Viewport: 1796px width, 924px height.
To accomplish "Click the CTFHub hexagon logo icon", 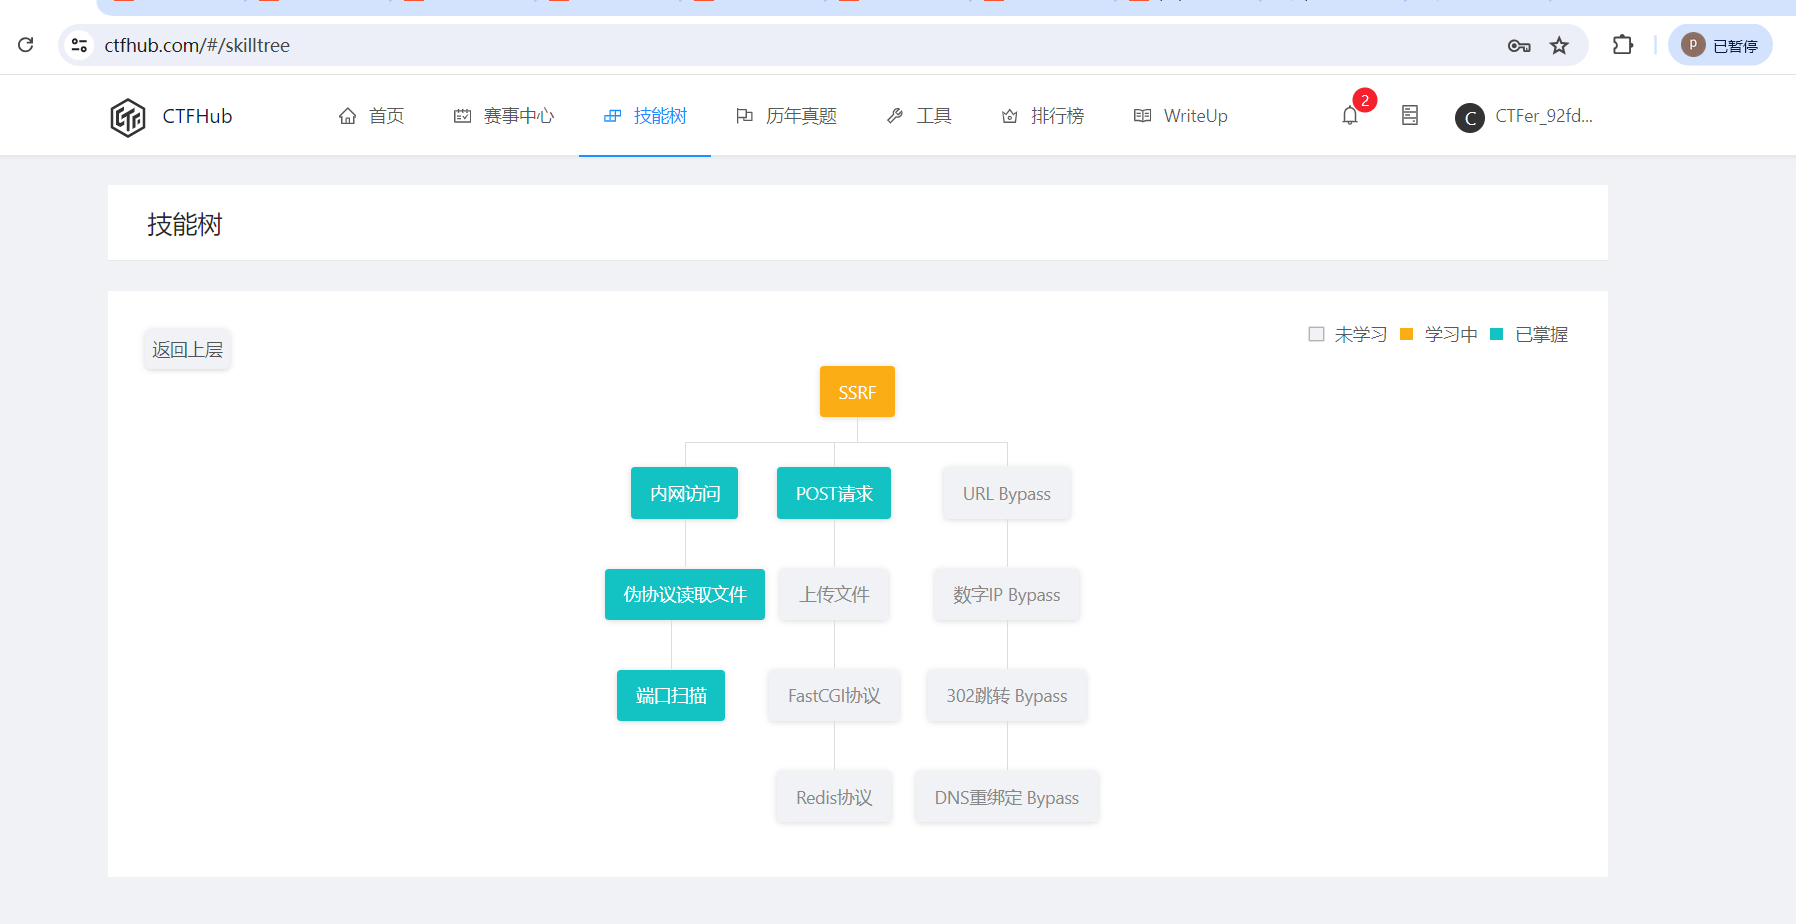I will click(x=128, y=117).
